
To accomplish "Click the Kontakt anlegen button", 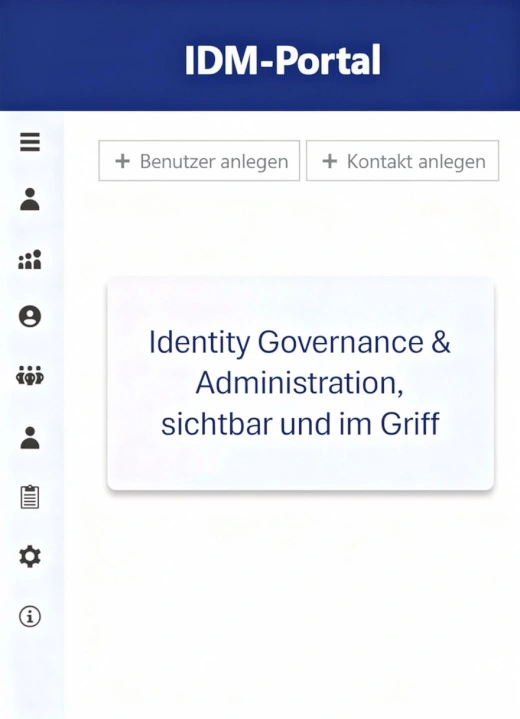I will 403,161.
